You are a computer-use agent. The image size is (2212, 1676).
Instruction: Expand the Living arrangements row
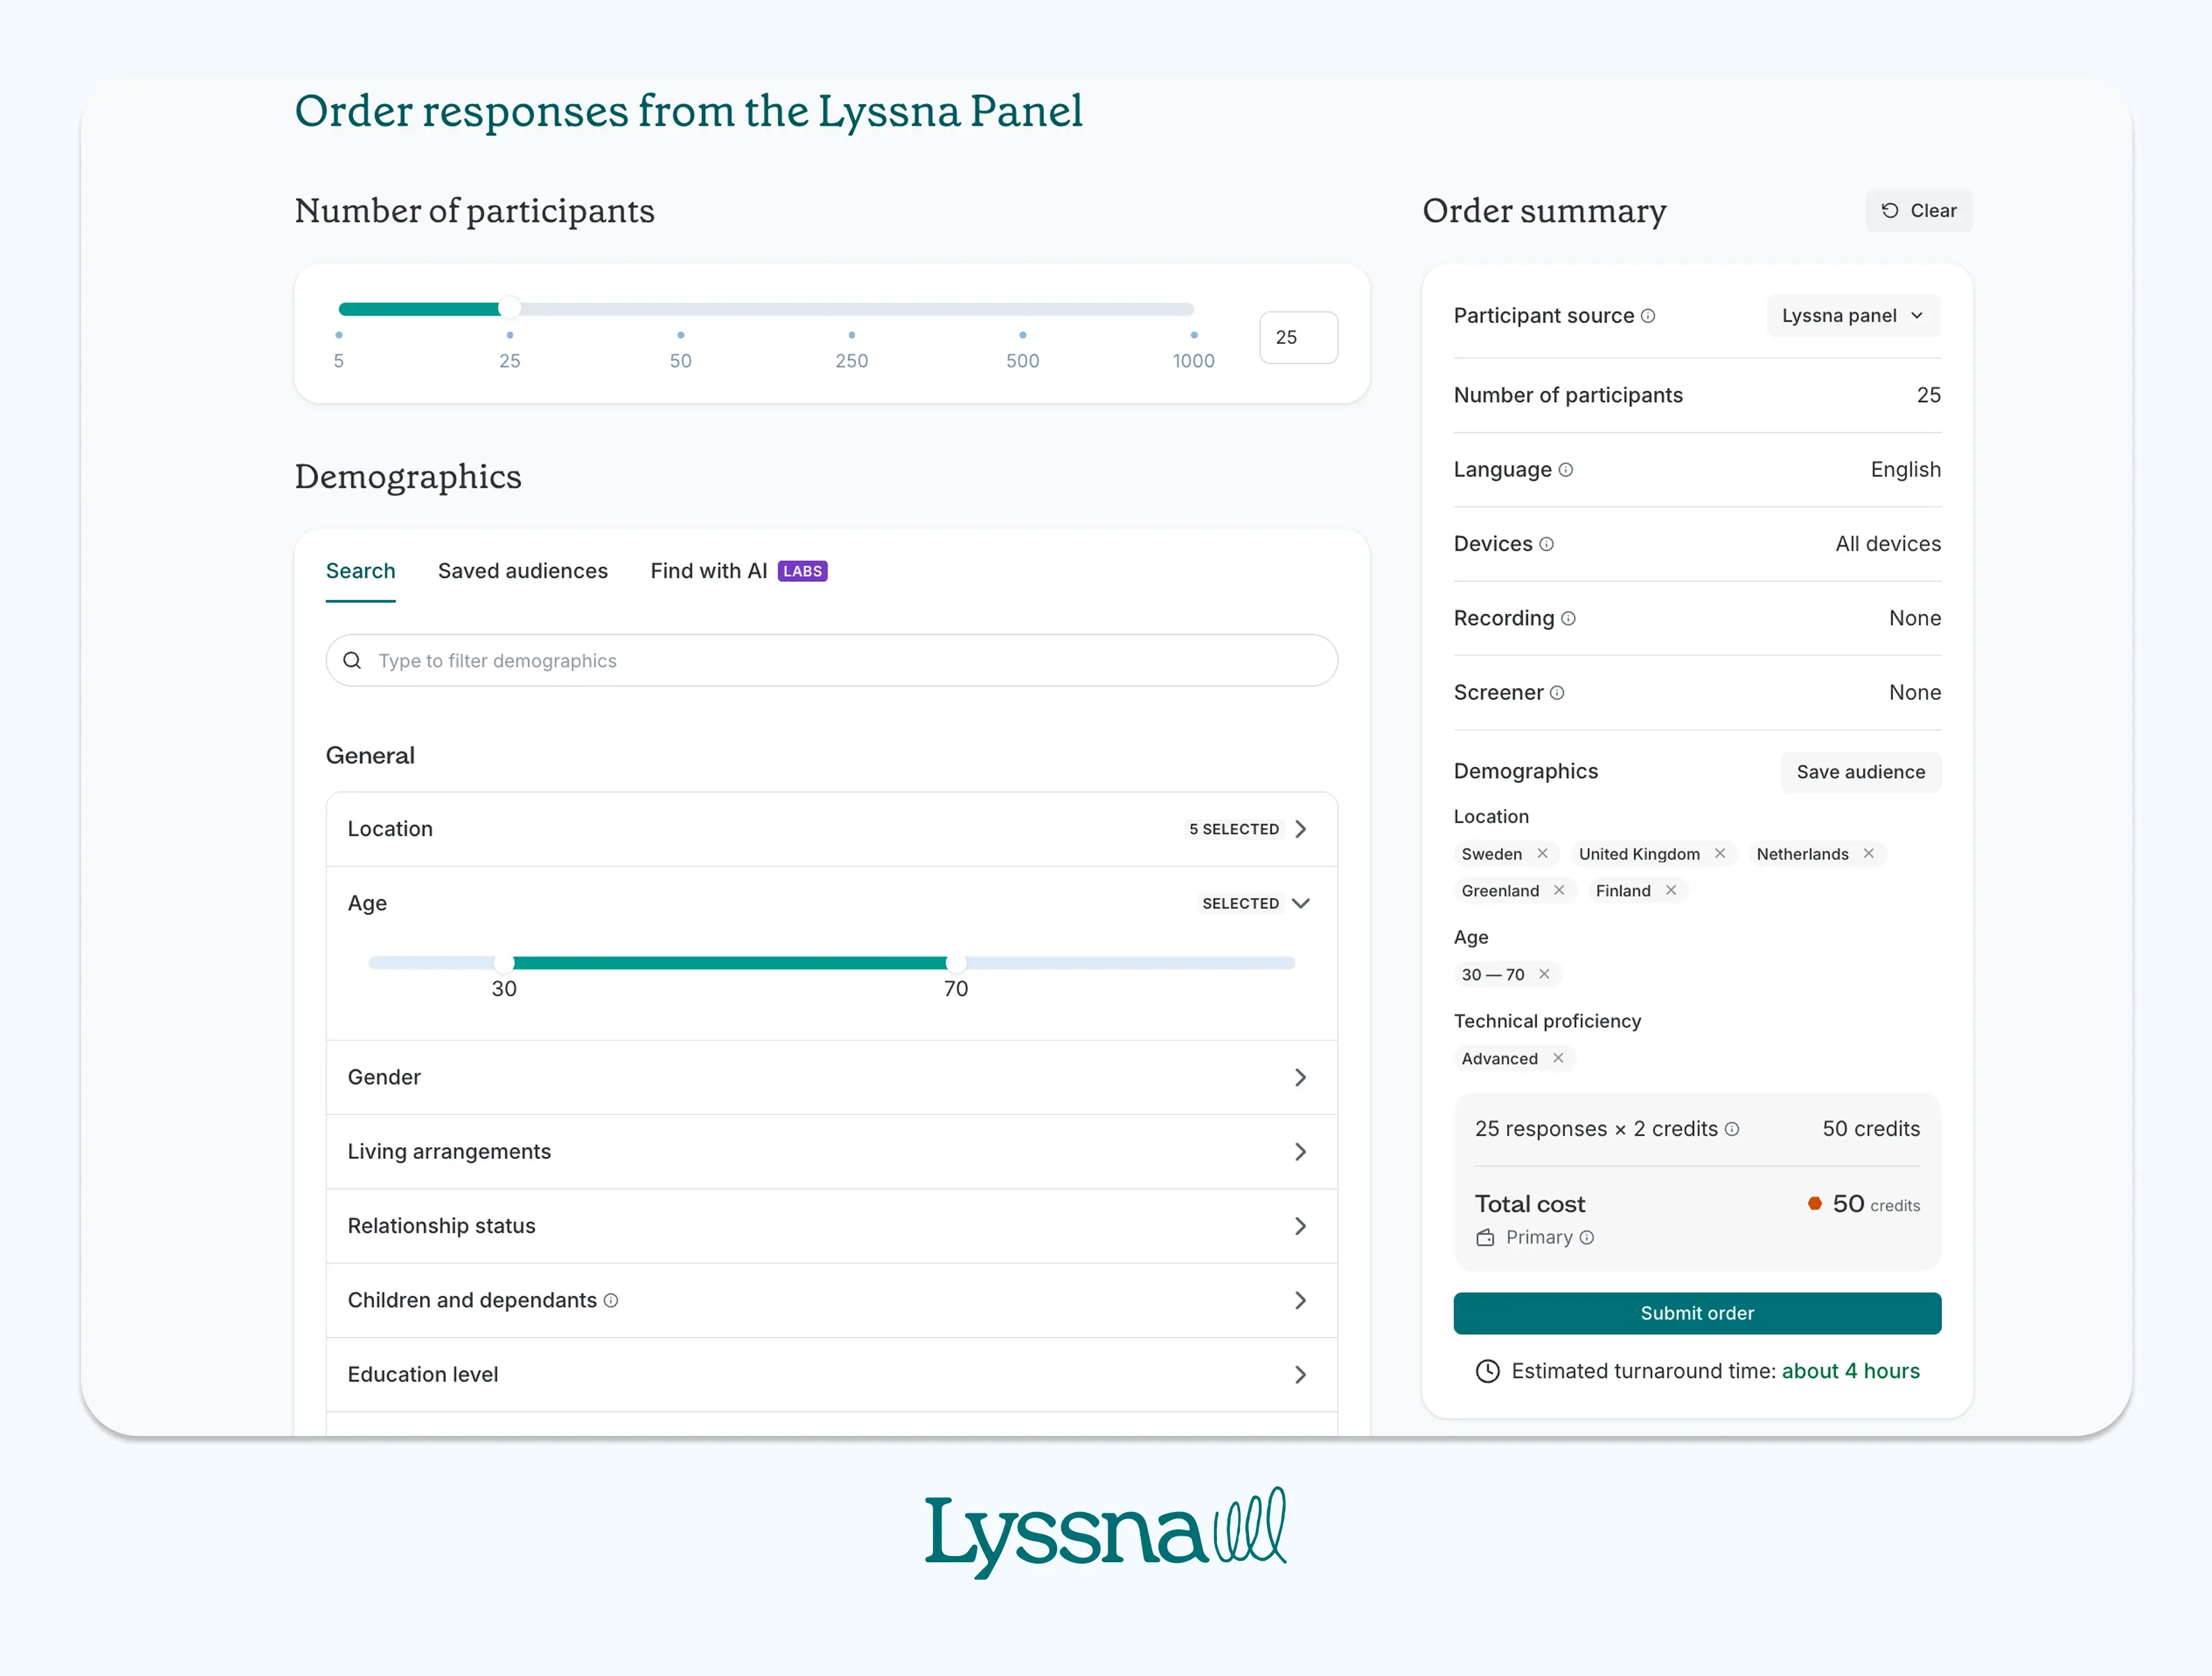click(x=832, y=1152)
